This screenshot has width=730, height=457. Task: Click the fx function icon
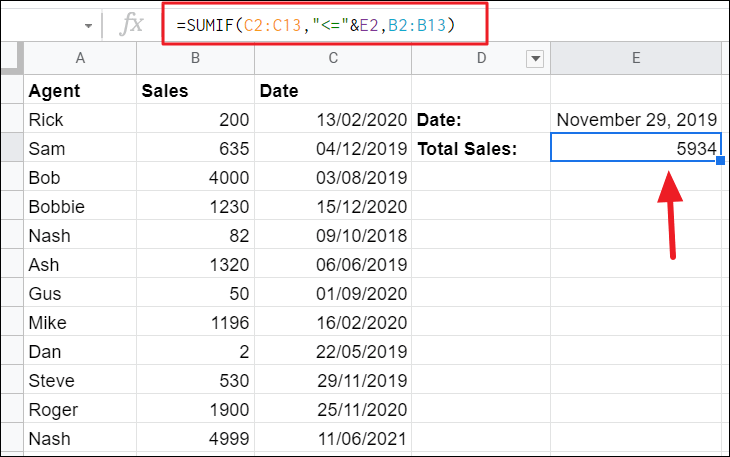131,24
